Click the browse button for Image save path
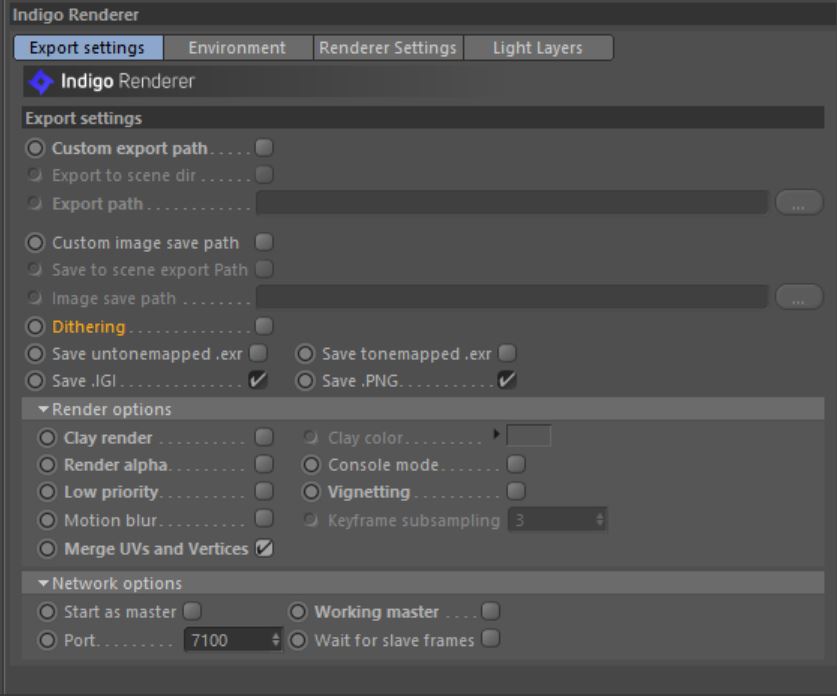837x696 pixels. tap(799, 297)
